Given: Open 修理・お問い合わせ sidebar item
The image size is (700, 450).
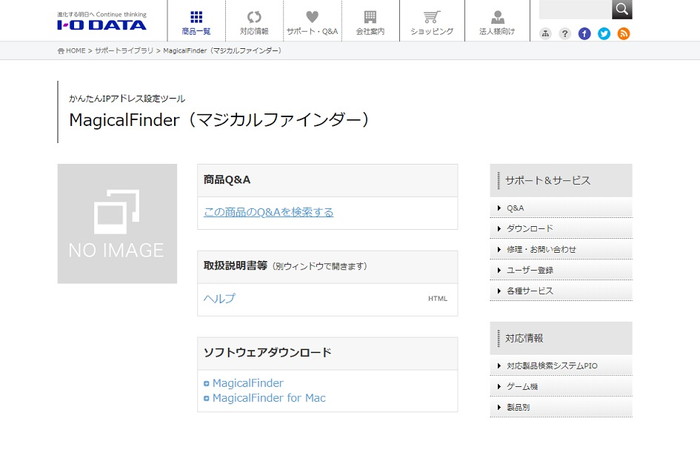Looking at the screenshot, I should [561, 250].
